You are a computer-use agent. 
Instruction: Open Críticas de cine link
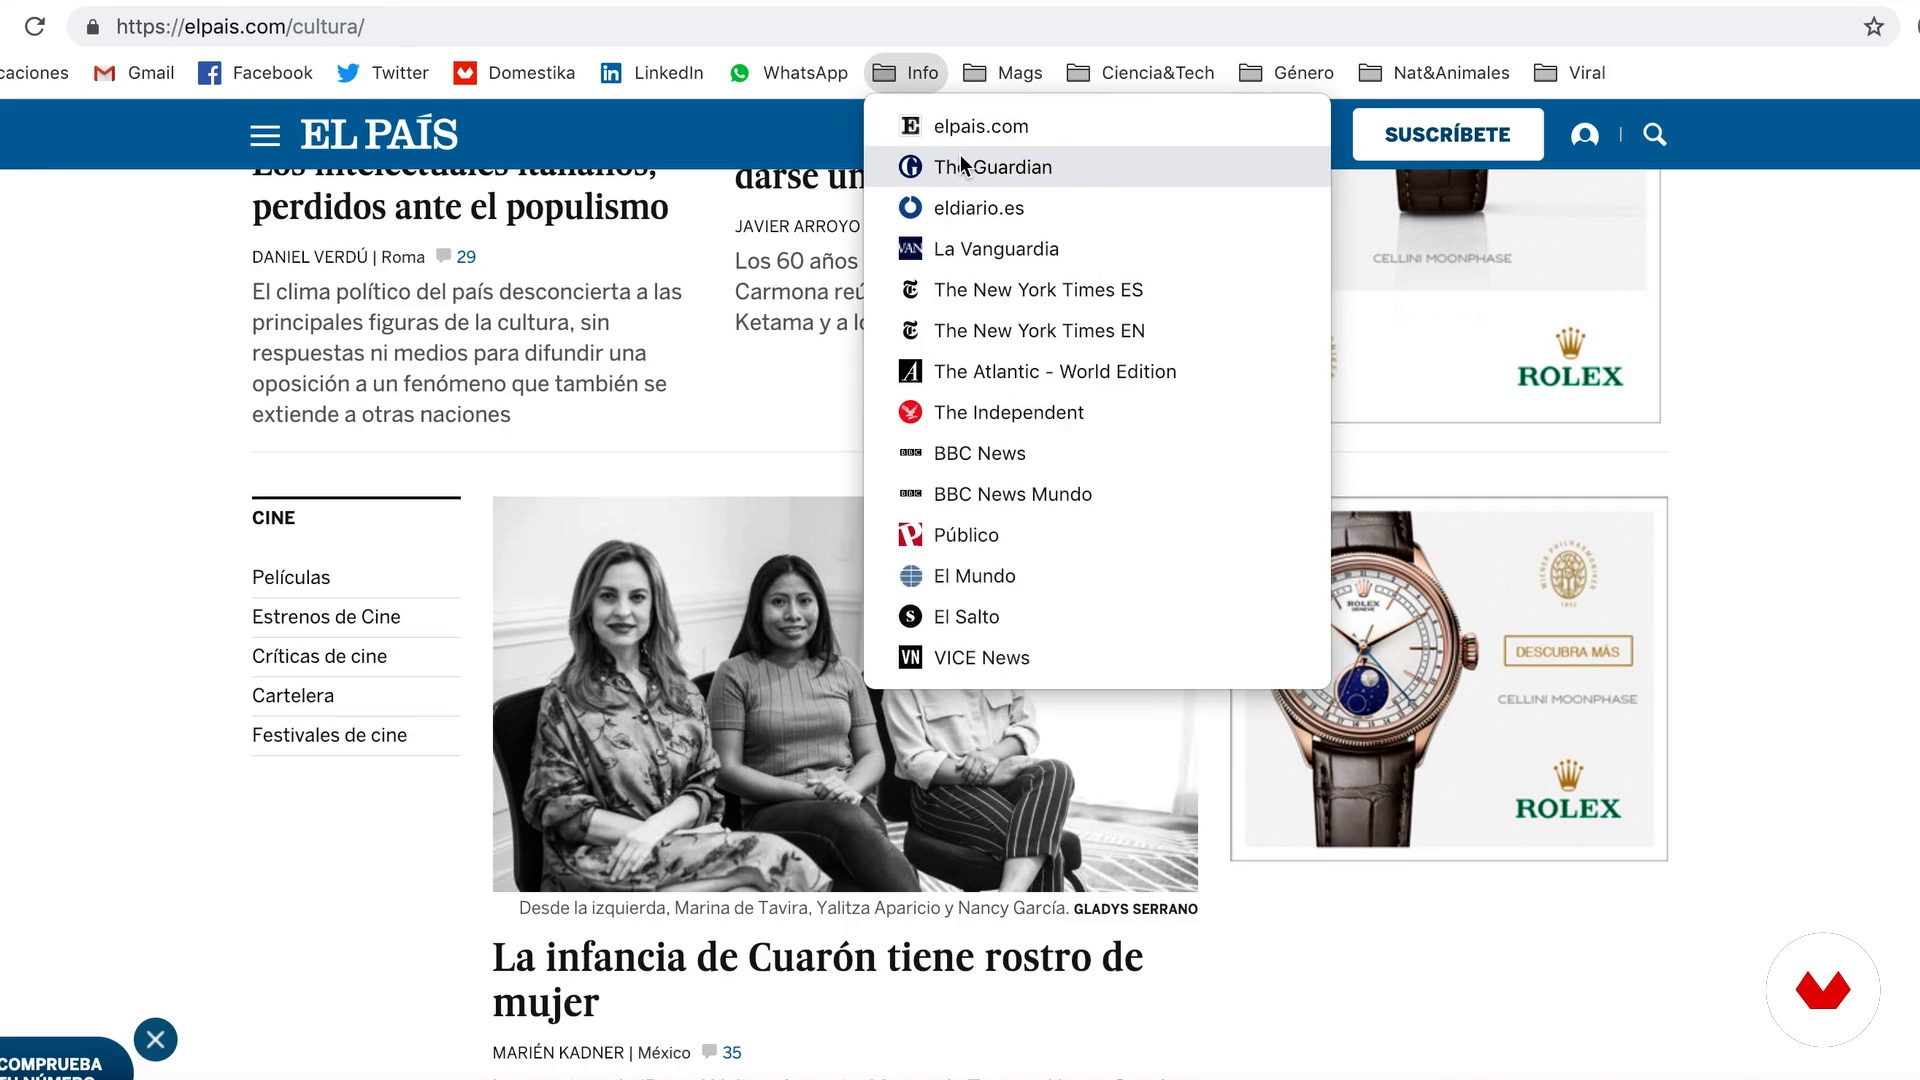pyautogui.click(x=319, y=657)
